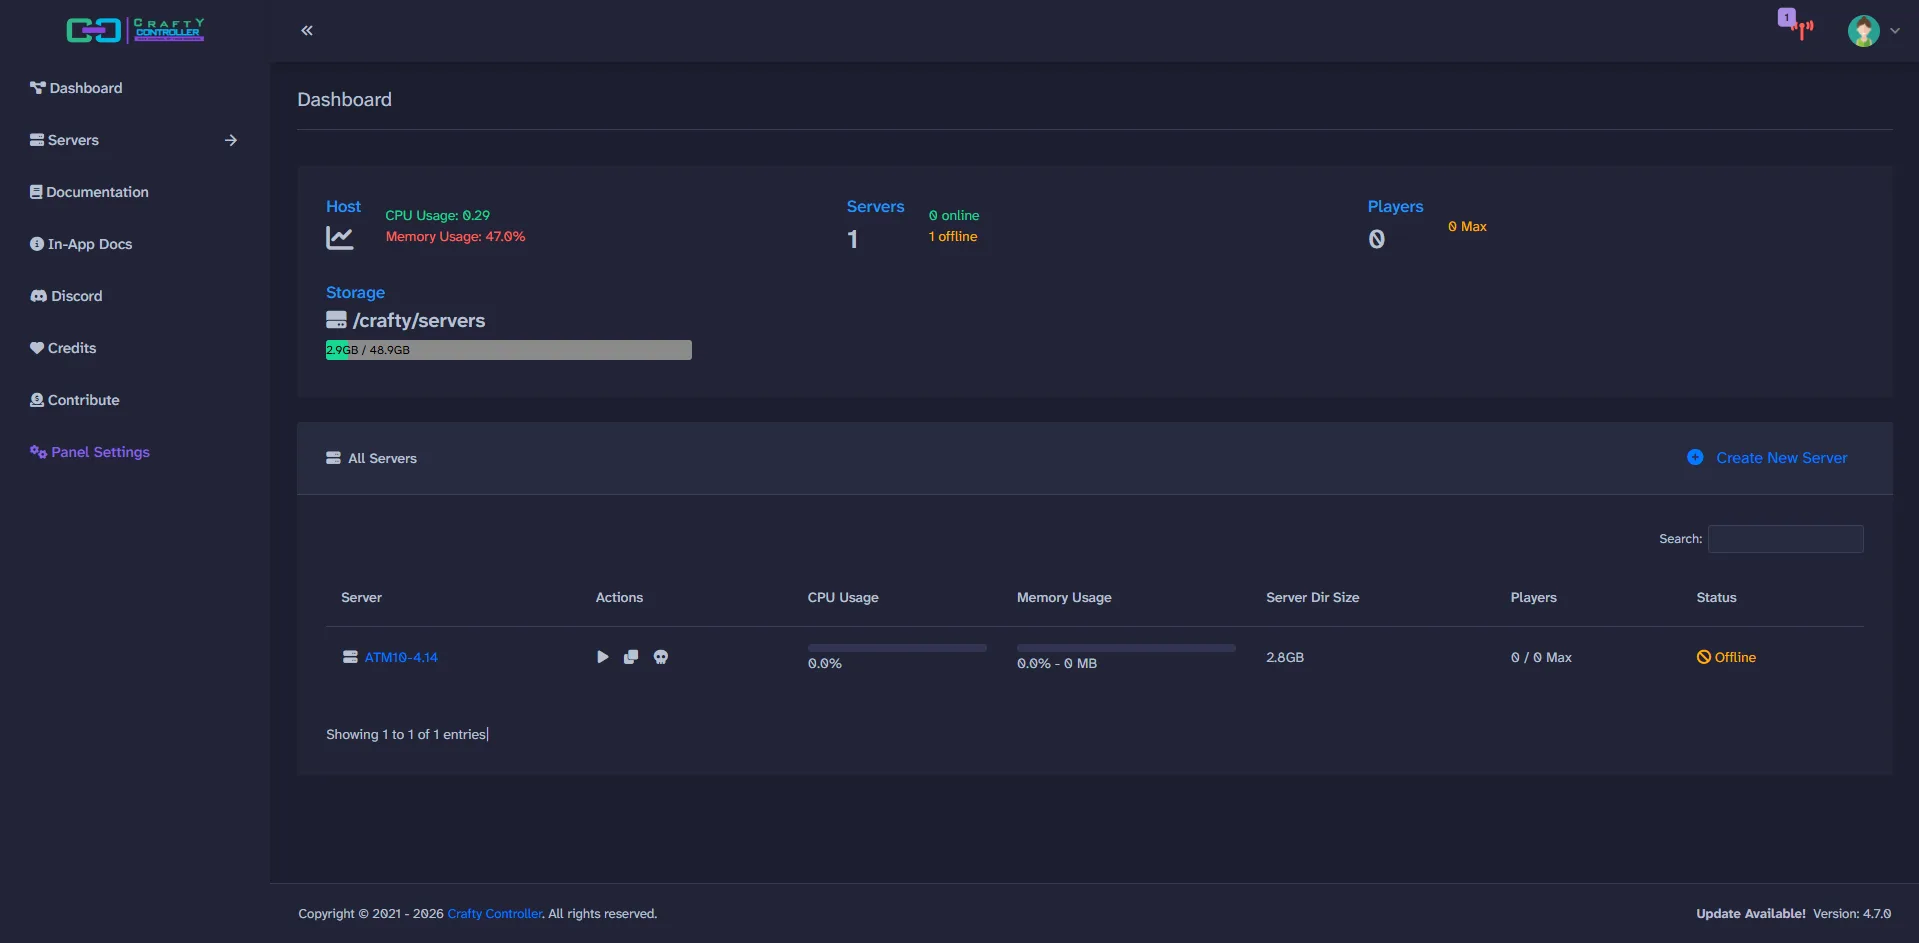
Task: Click the Crafty Controller footer link
Action: pyautogui.click(x=494, y=914)
